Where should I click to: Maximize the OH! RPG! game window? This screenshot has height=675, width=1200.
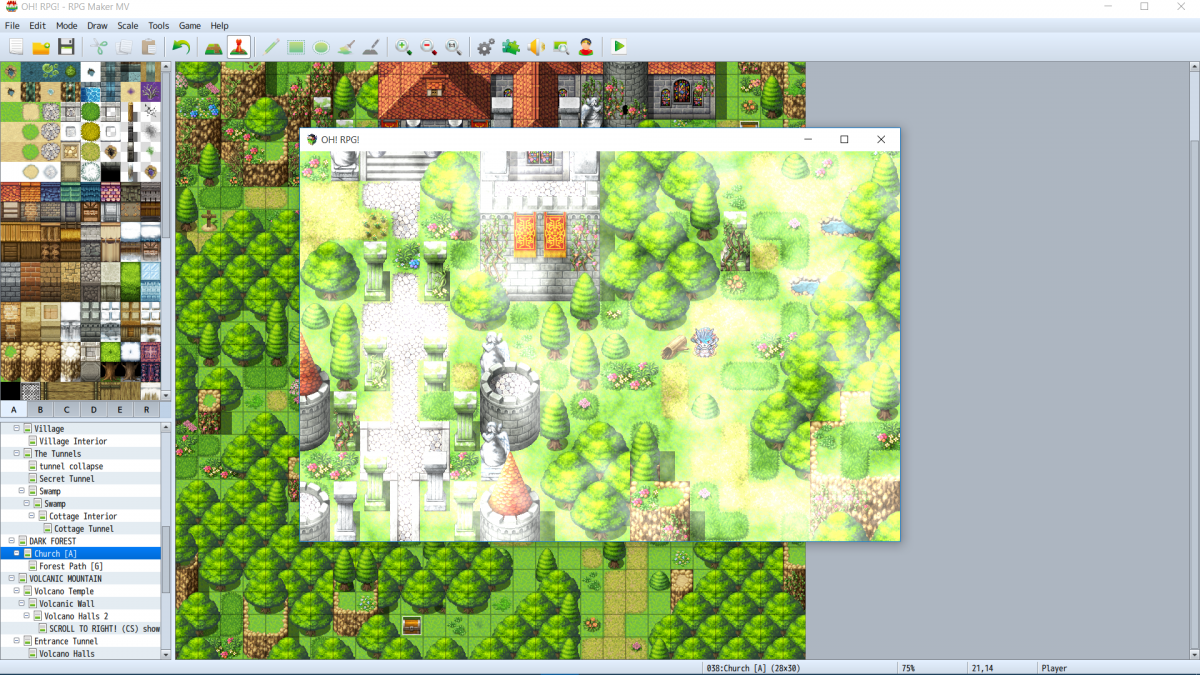(x=844, y=139)
